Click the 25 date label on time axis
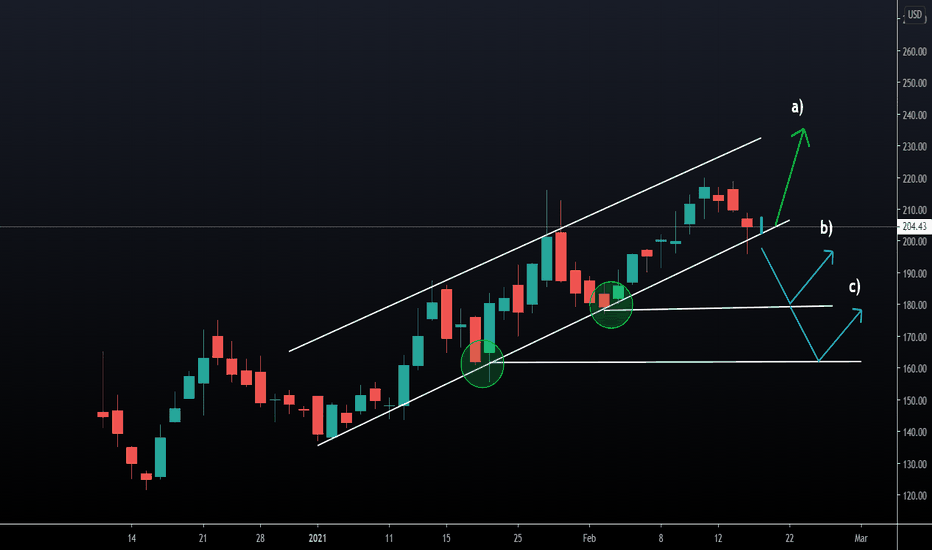 coord(518,538)
